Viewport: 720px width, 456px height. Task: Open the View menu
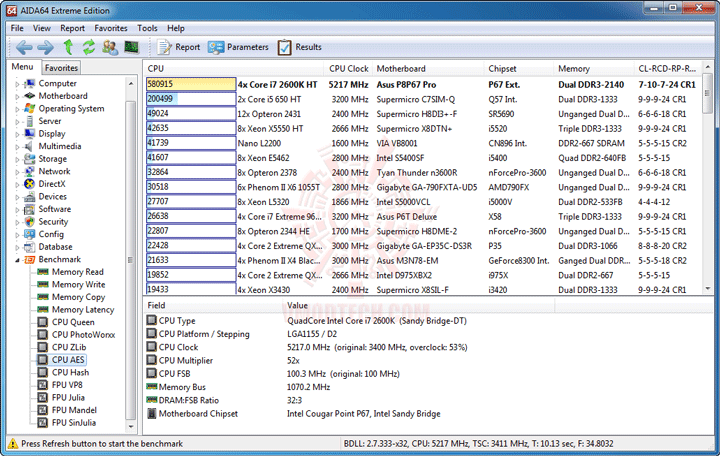click(41, 28)
